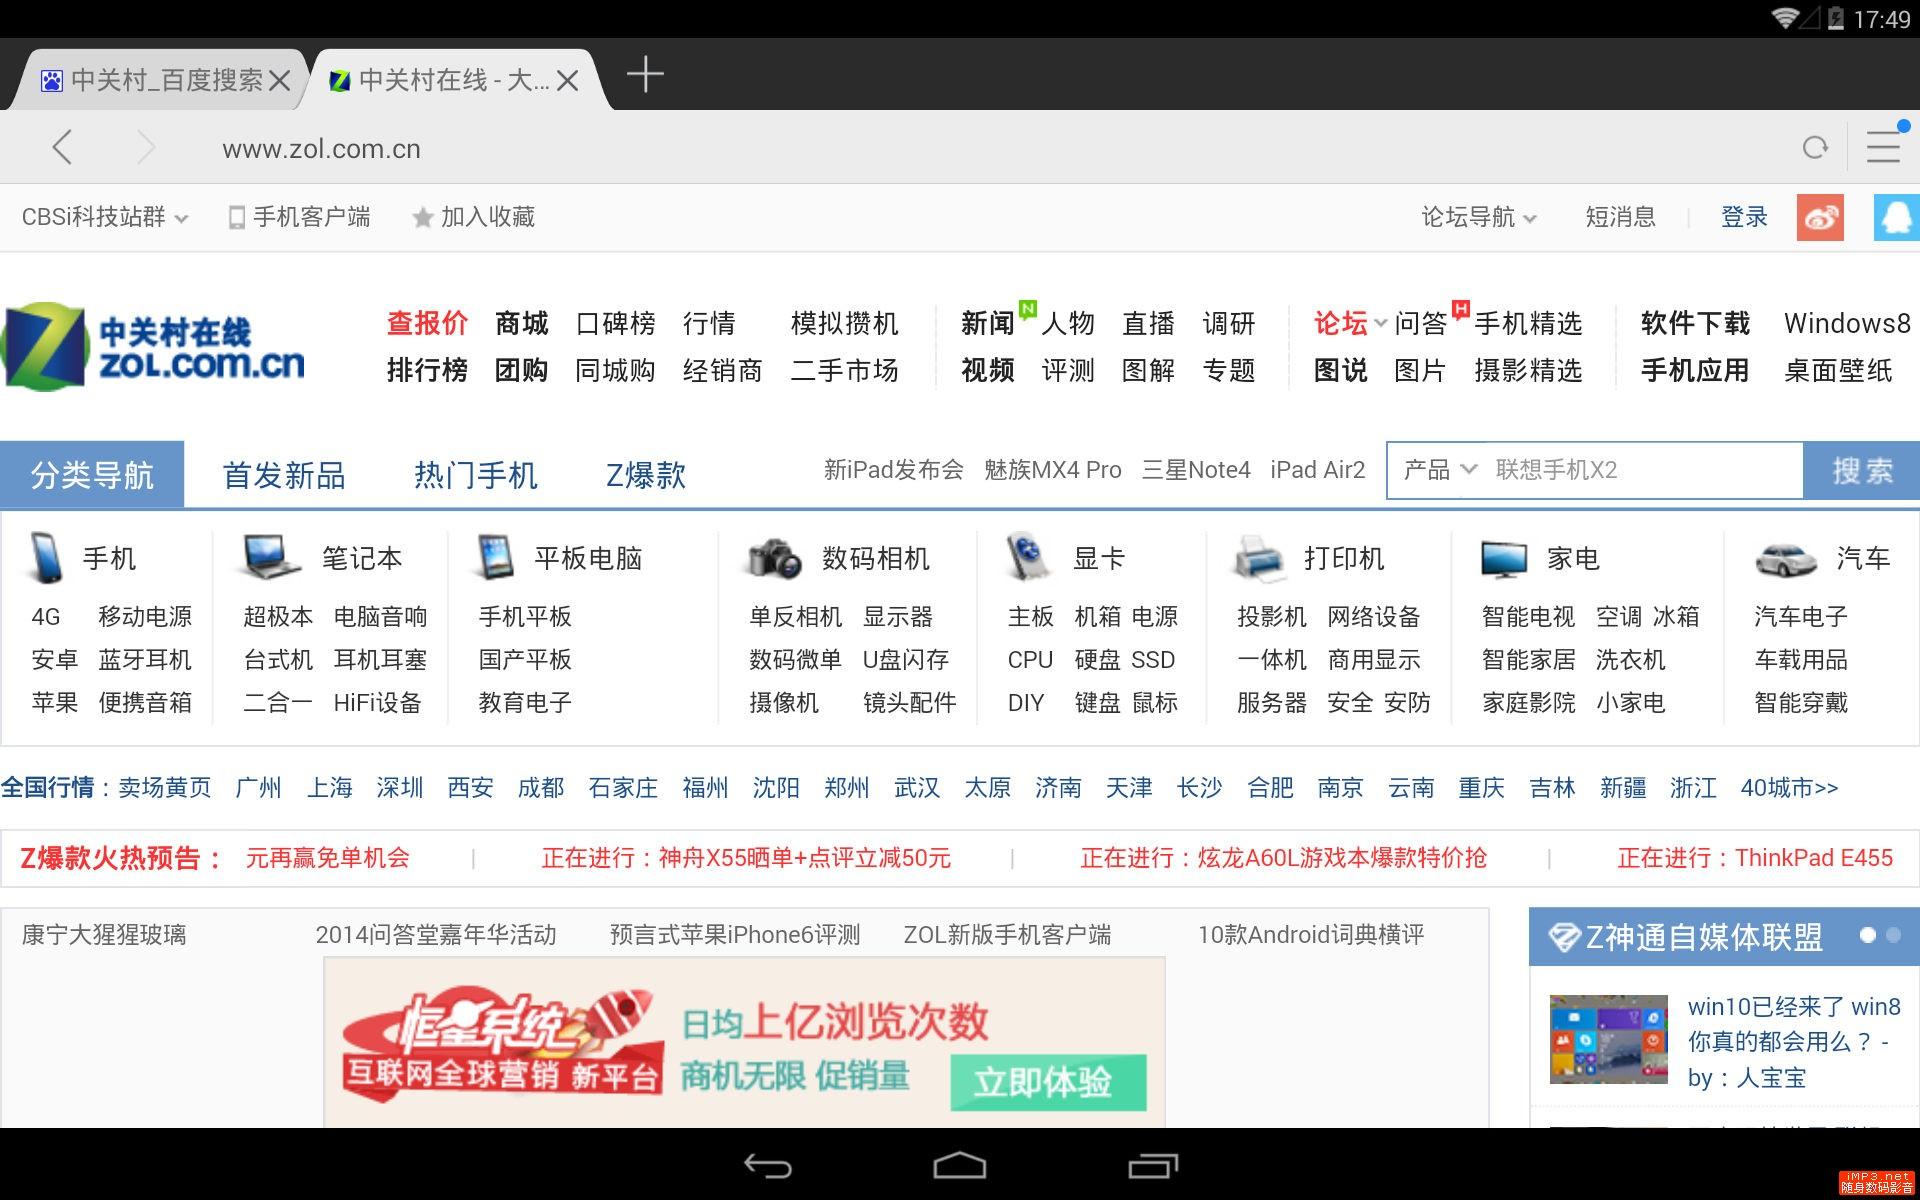Open the 显卡 graphics card icon

coord(1028,557)
